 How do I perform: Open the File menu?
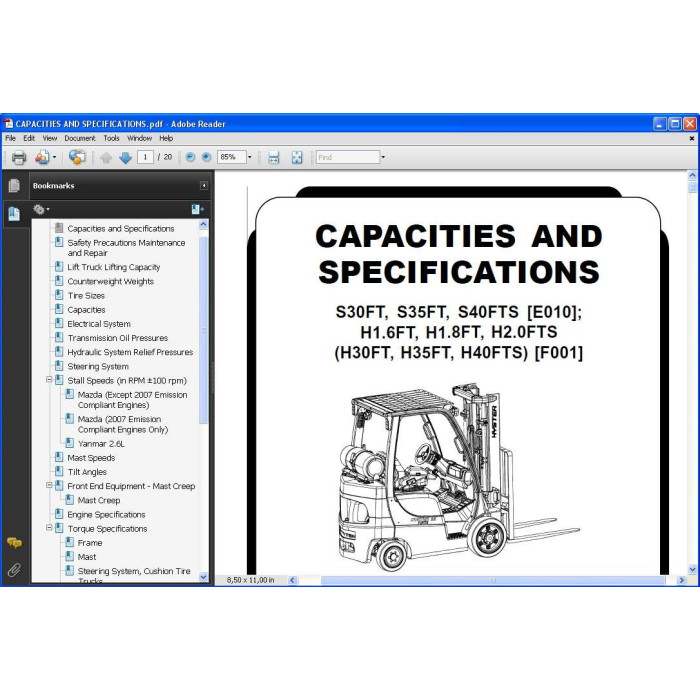(10, 138)
